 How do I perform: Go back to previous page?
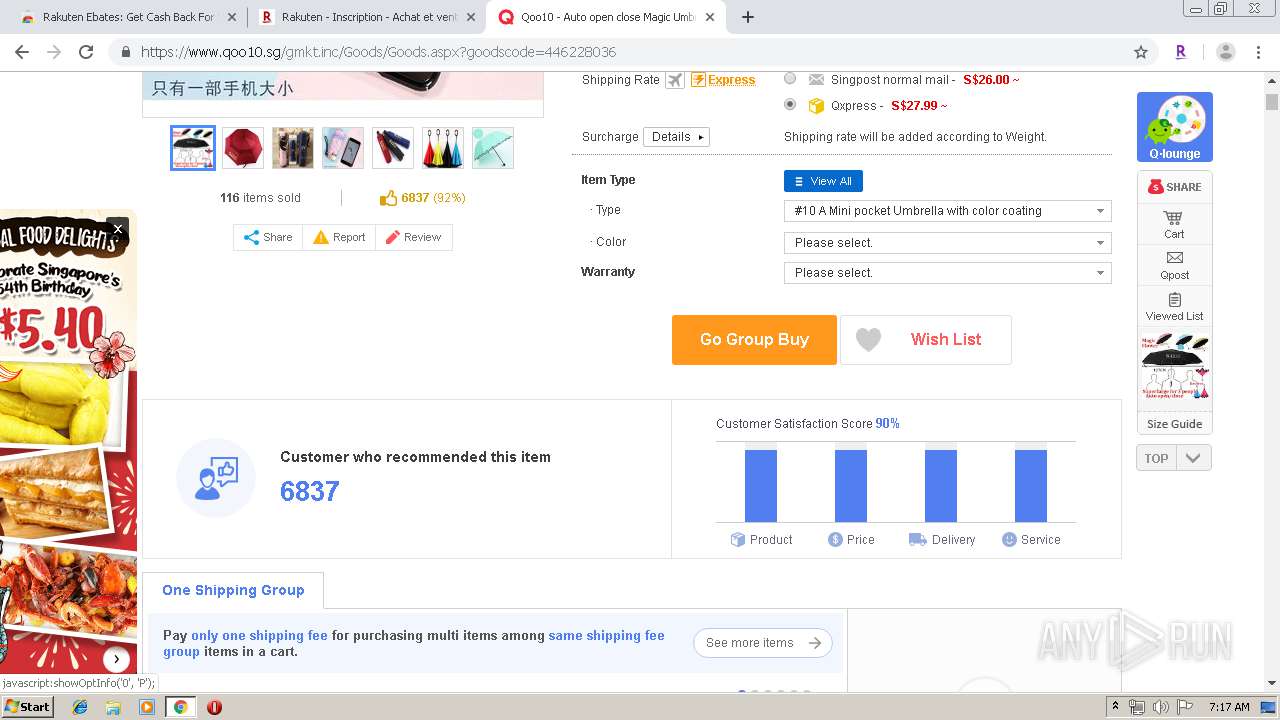click(22, 52)
